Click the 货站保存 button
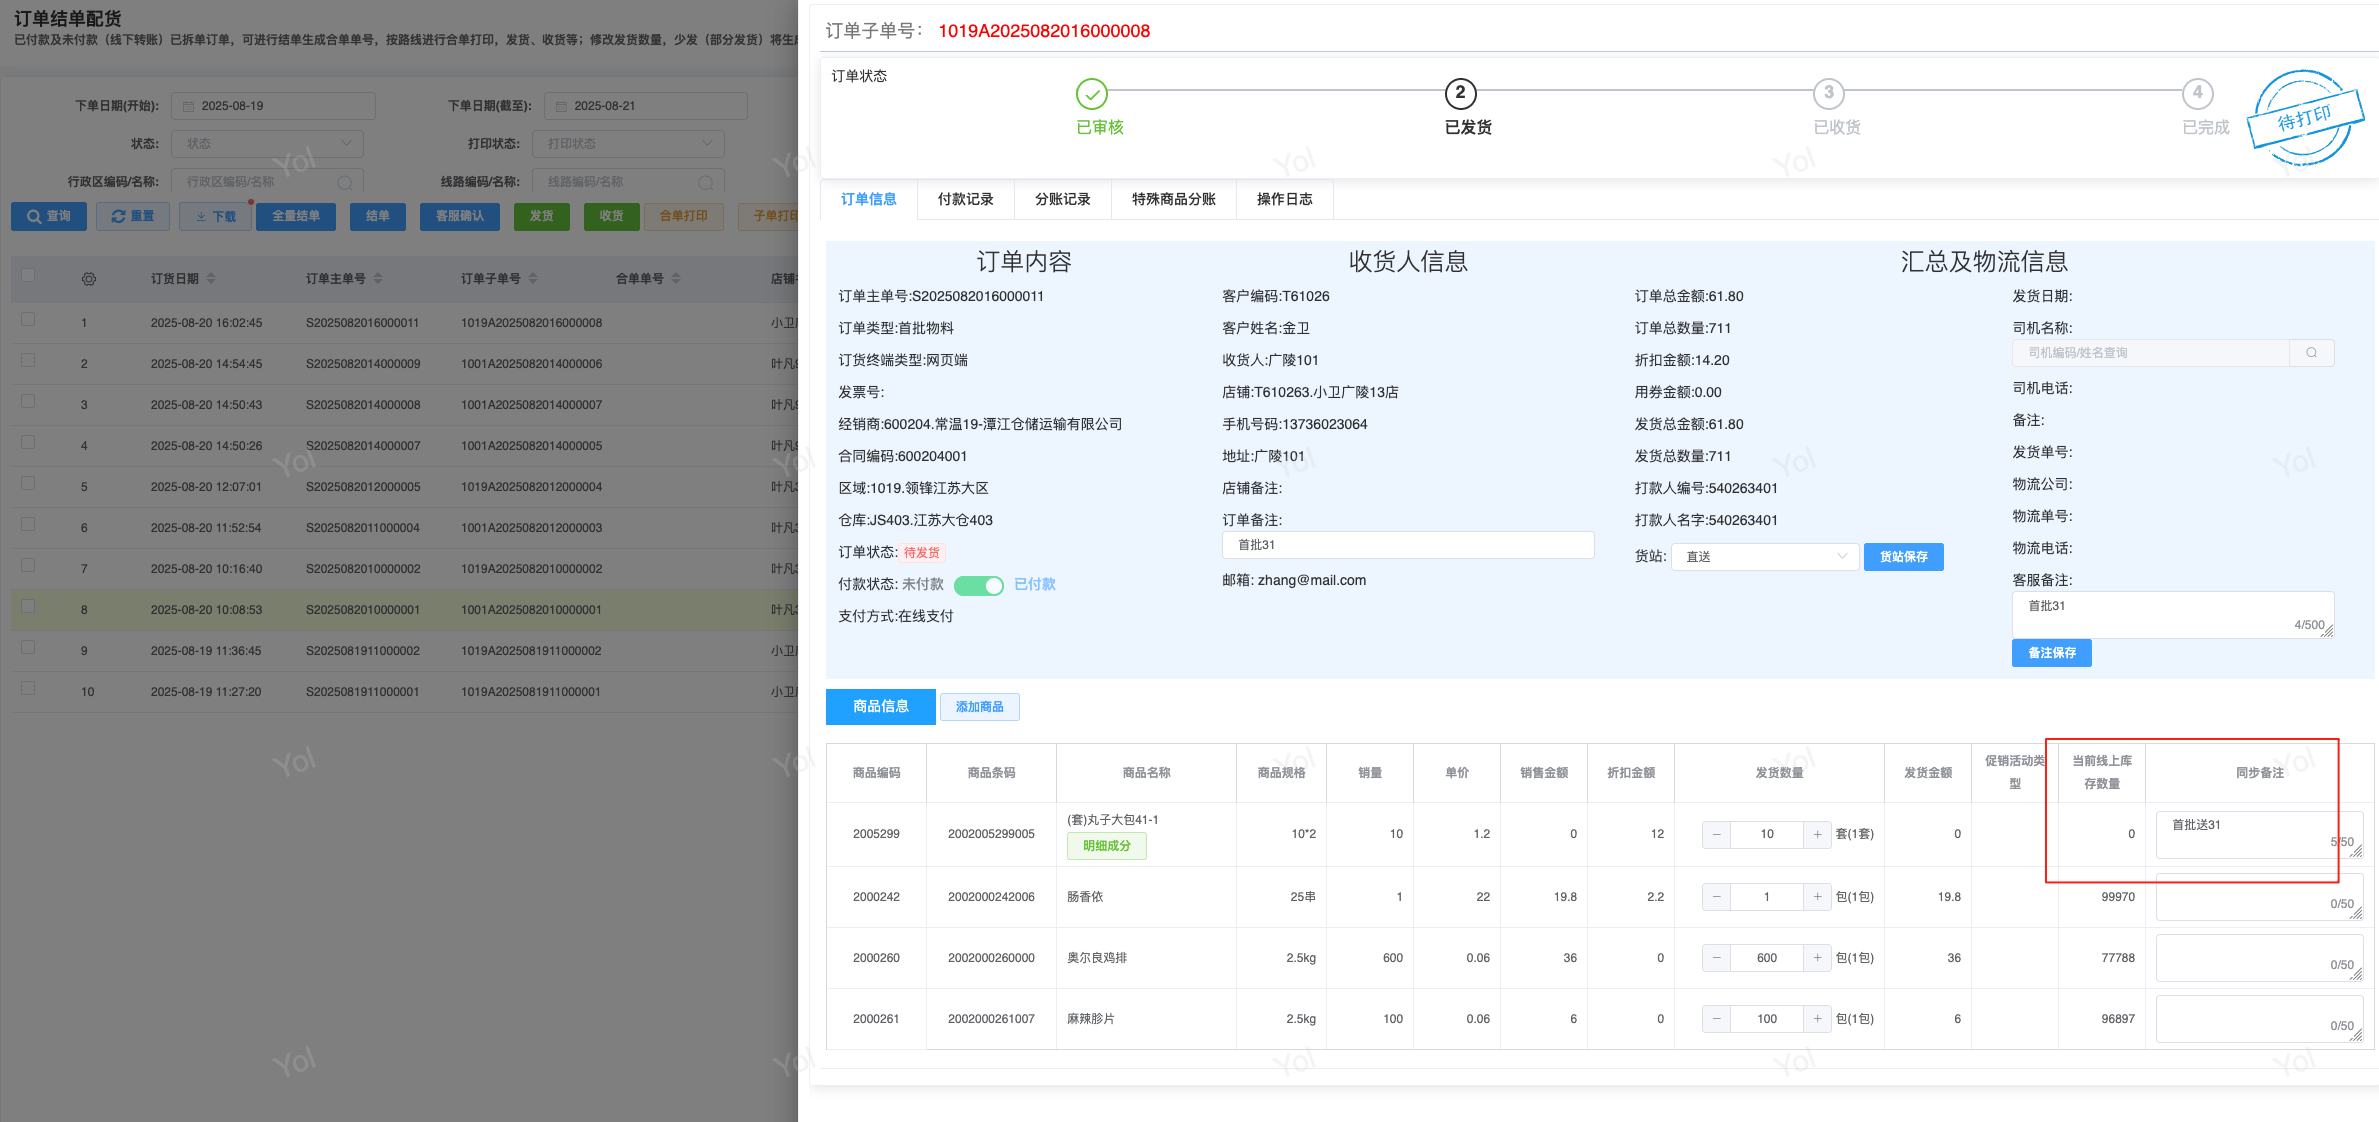The image size is (2379, 1122). coord(1903,557)
